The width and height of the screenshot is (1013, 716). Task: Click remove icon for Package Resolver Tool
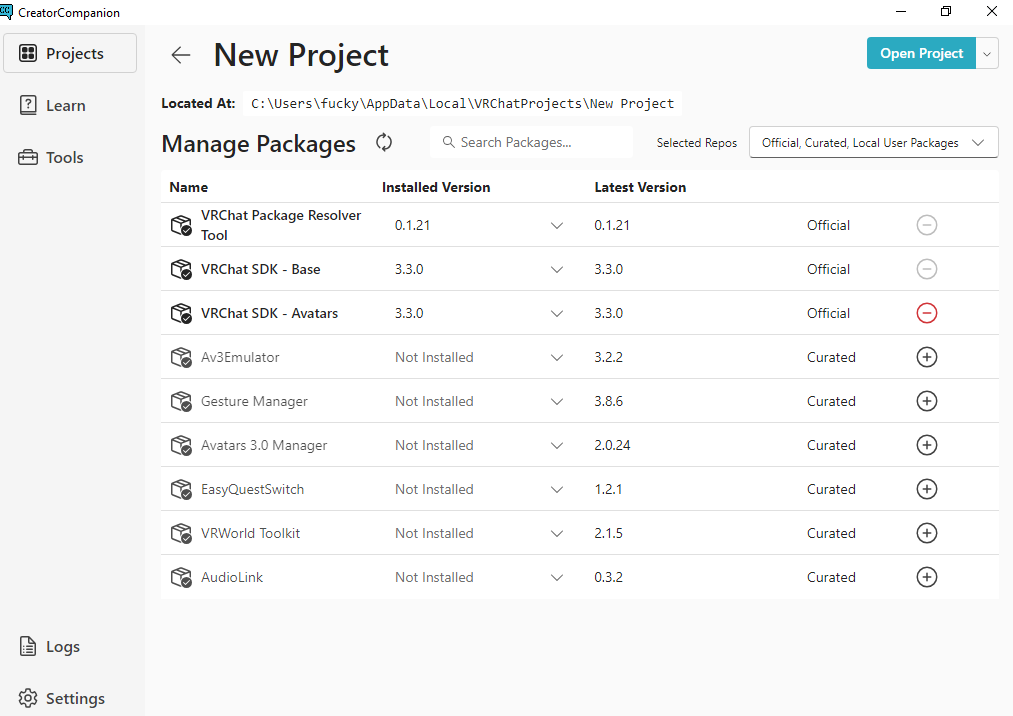point(926,225)
